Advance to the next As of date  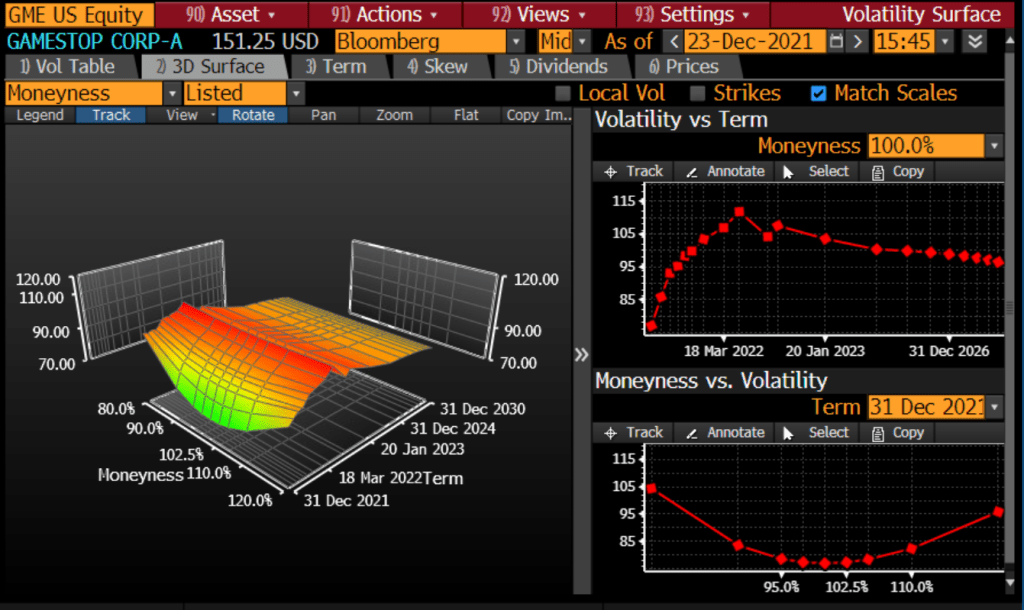coord(856,42)
